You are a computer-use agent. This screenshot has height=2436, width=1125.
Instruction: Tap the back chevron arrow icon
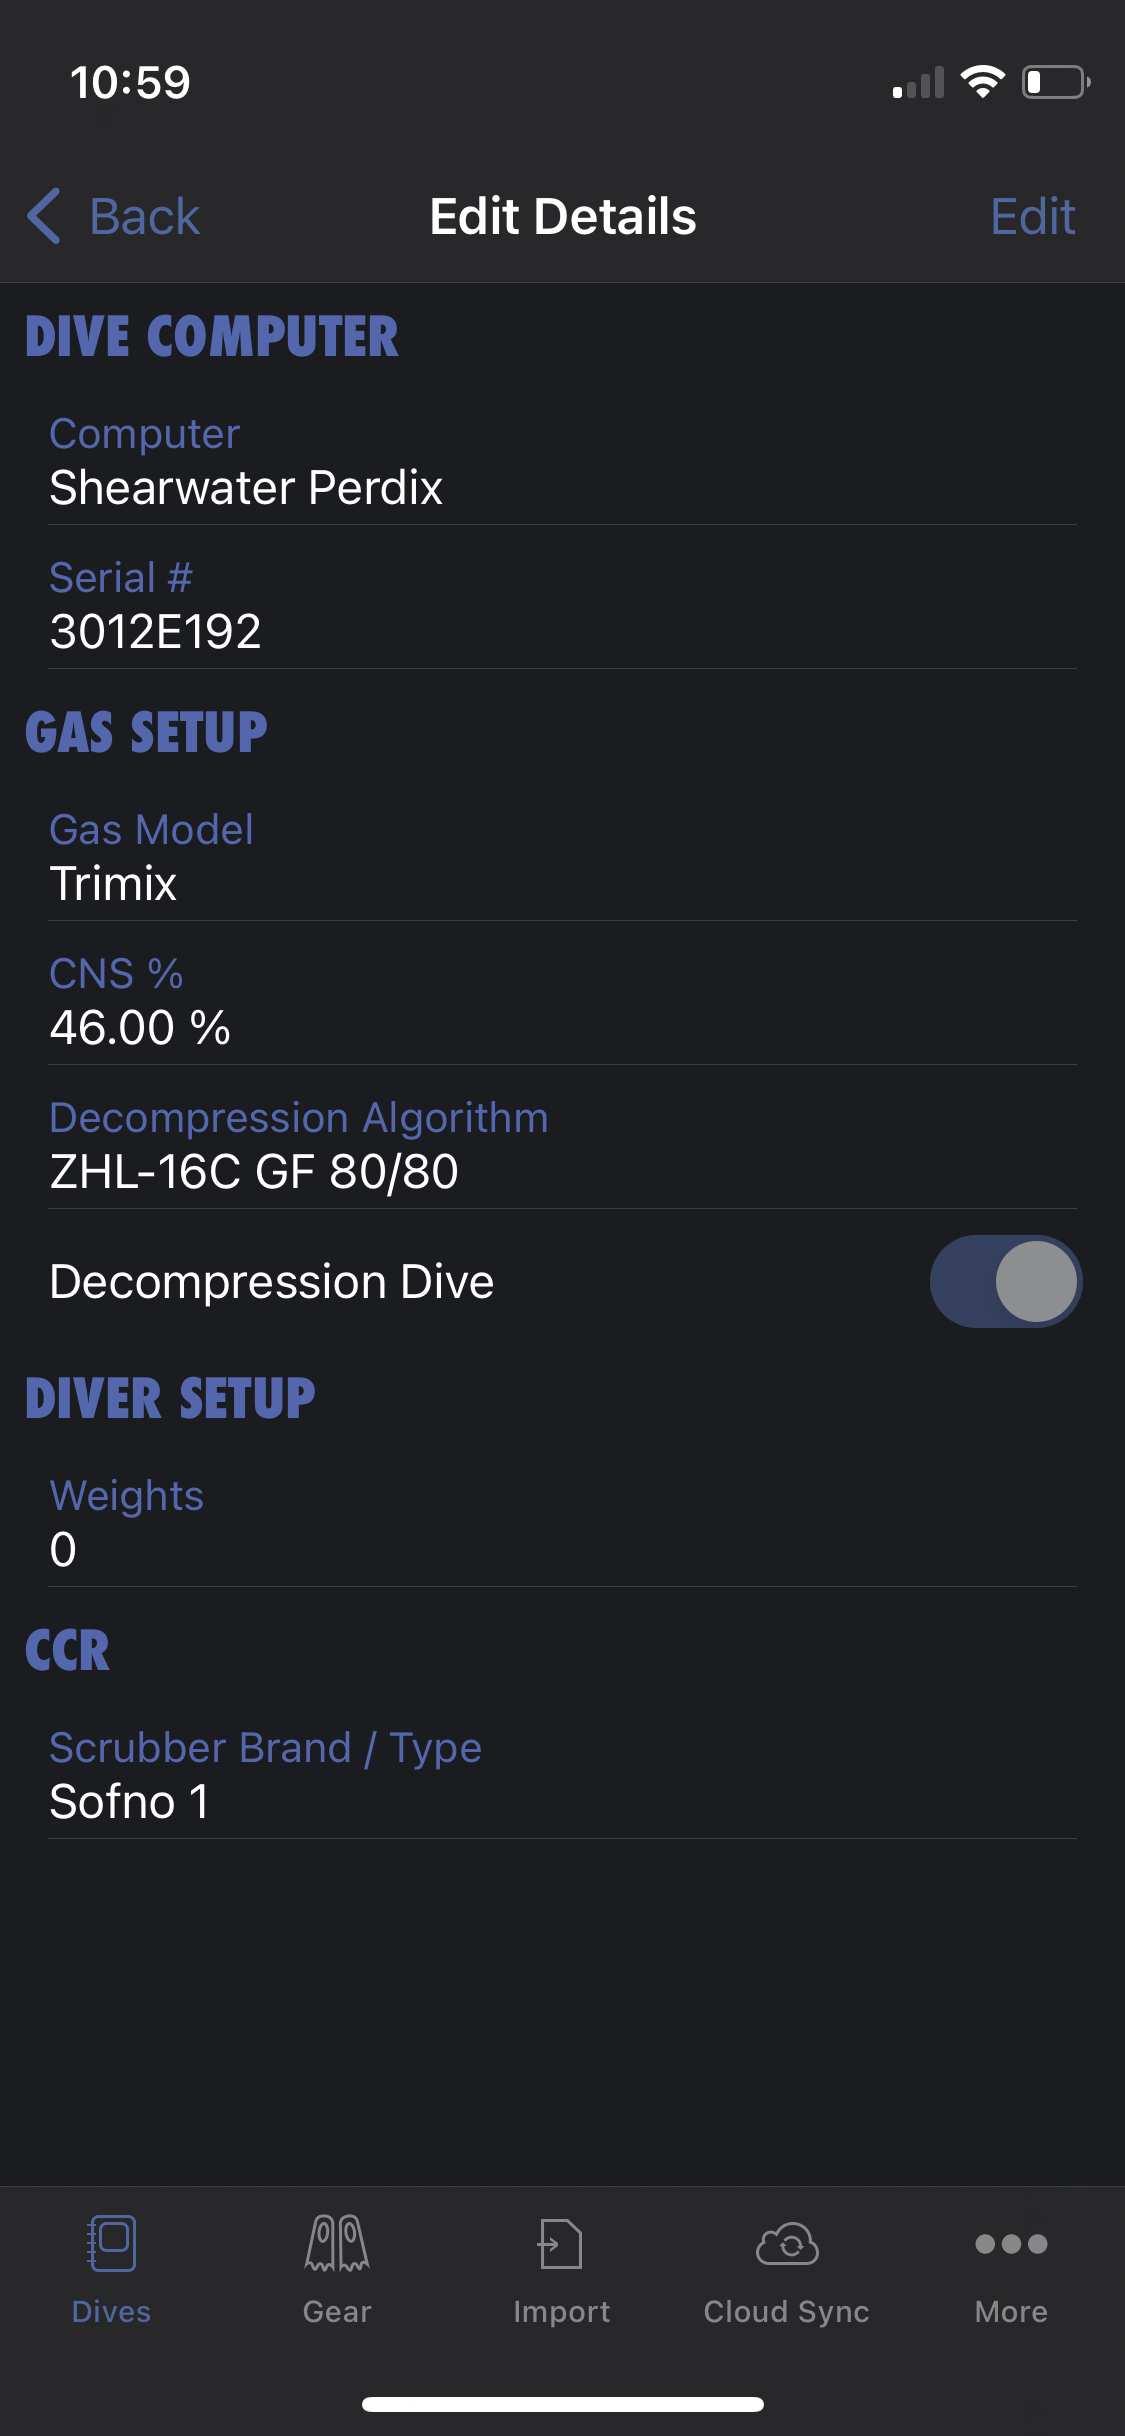[x=44, y=216]
